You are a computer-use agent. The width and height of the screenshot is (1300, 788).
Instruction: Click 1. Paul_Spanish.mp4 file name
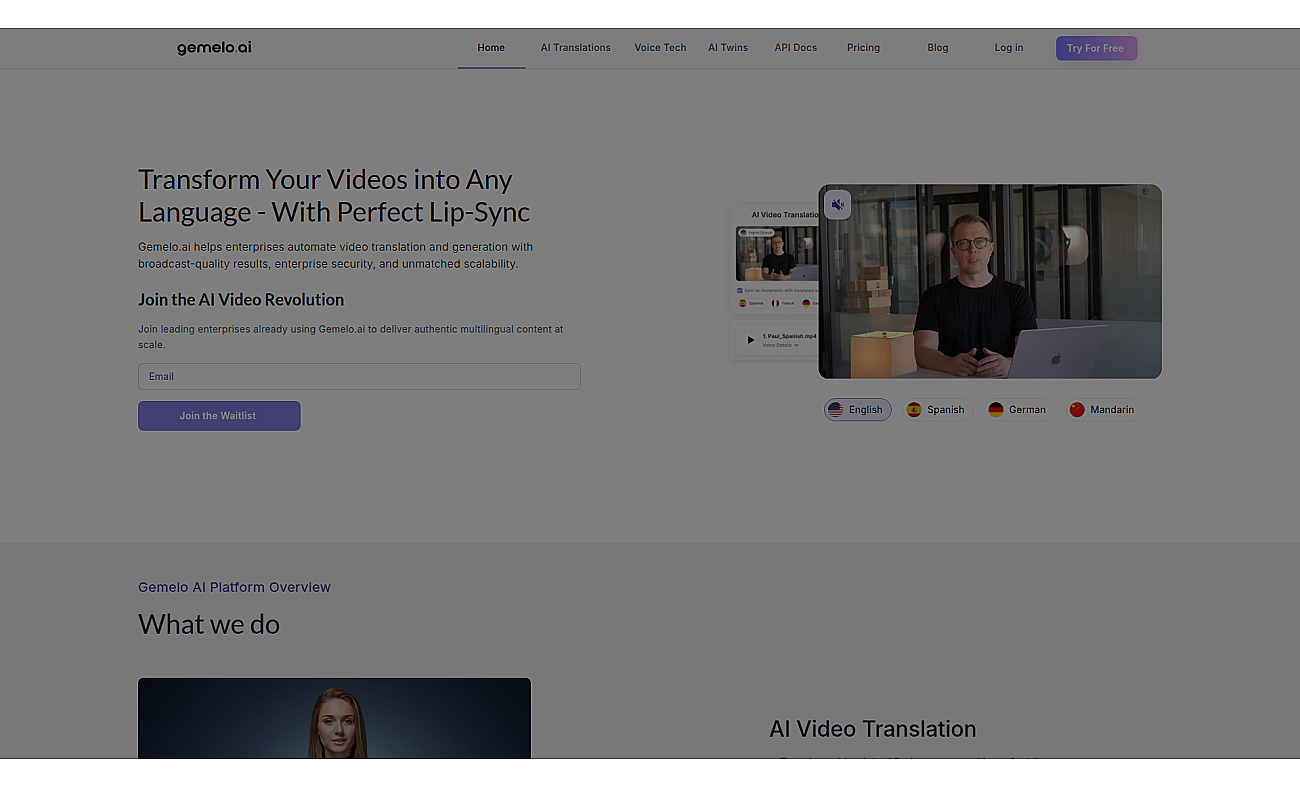pyautogui.click(x=789, y=336)
